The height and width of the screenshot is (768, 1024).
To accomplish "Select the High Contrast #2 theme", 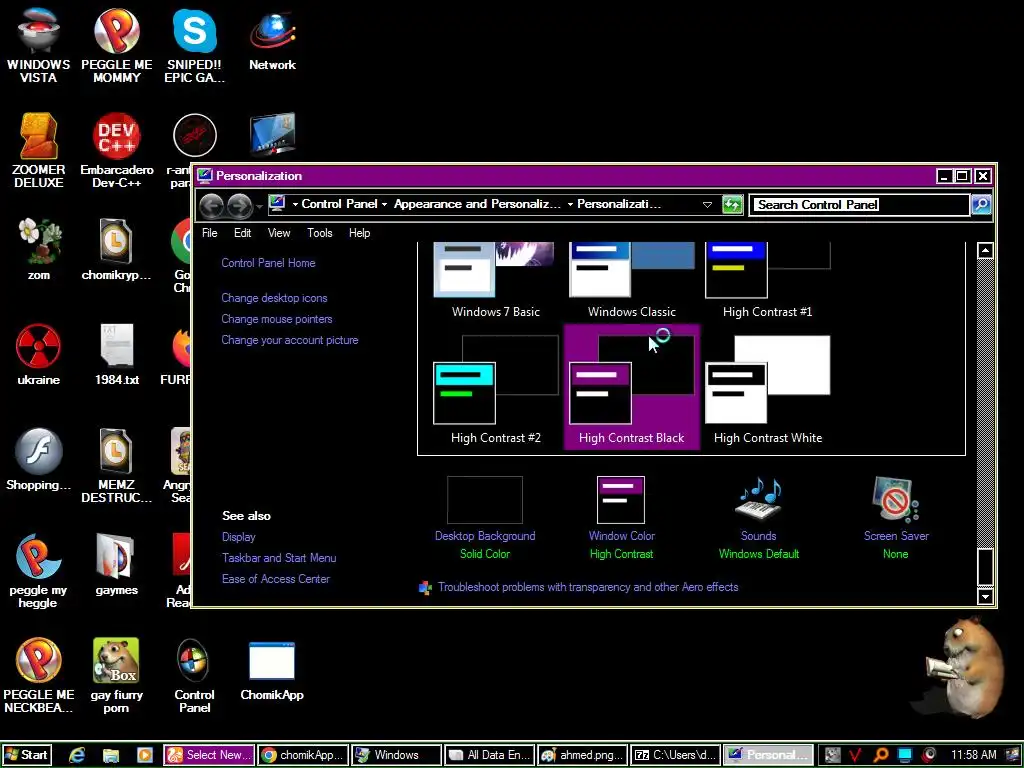I will [496, 389].
